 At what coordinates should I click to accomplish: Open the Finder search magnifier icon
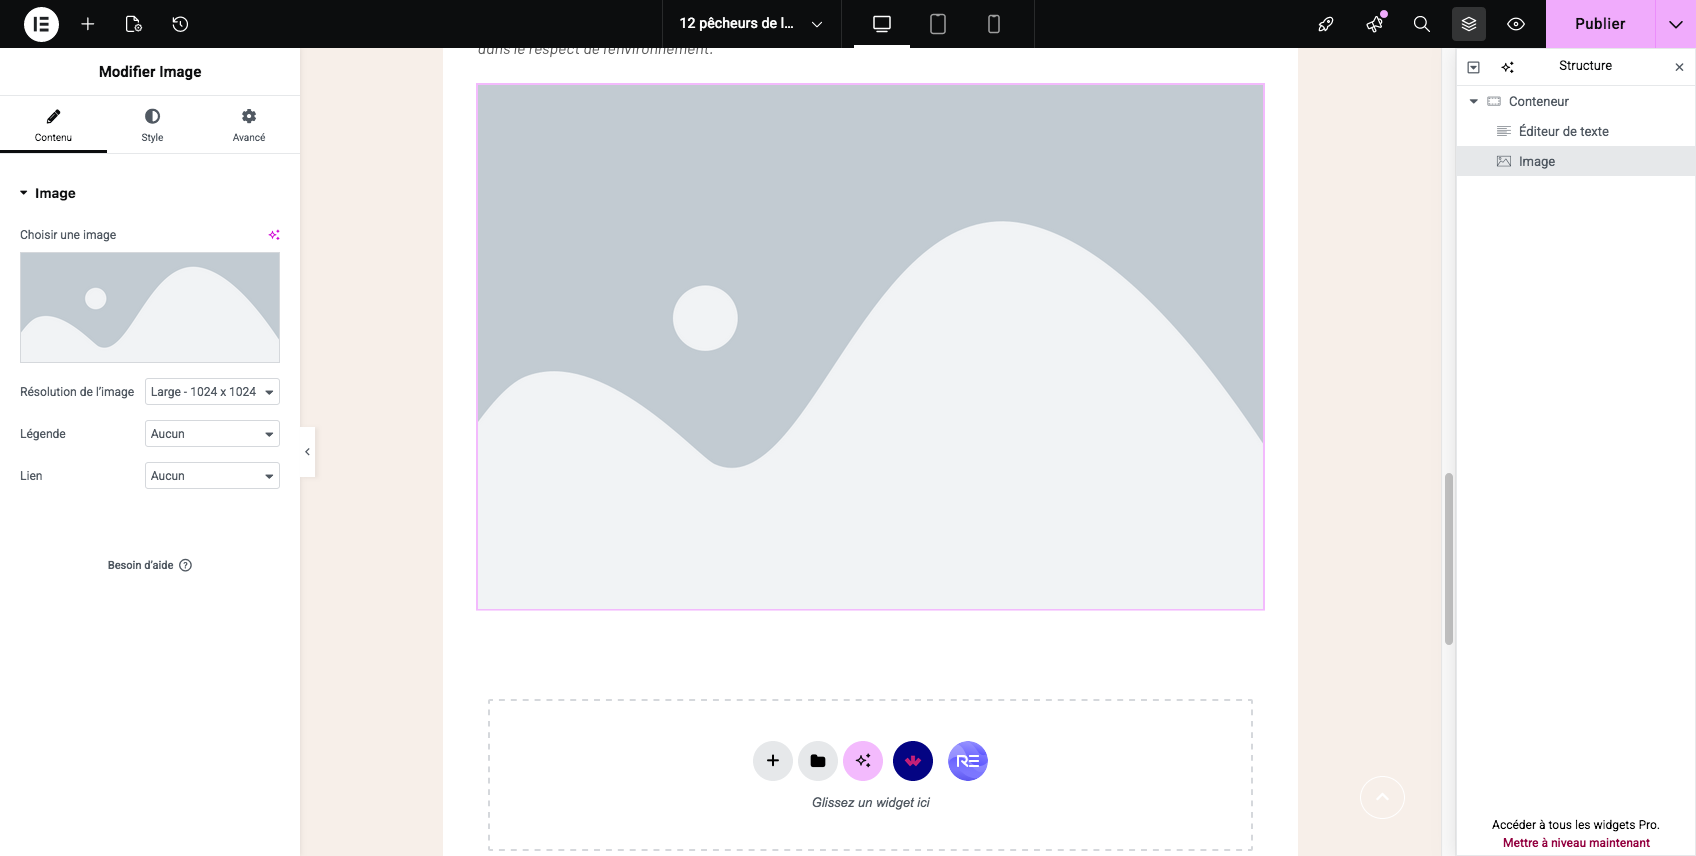(1421, 24)
